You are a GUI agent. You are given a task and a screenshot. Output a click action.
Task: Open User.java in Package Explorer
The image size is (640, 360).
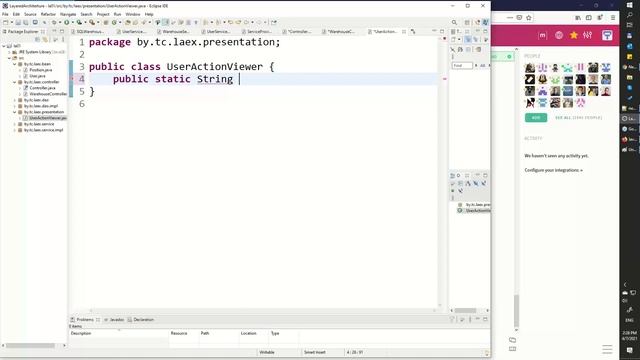tap(37, 76)
